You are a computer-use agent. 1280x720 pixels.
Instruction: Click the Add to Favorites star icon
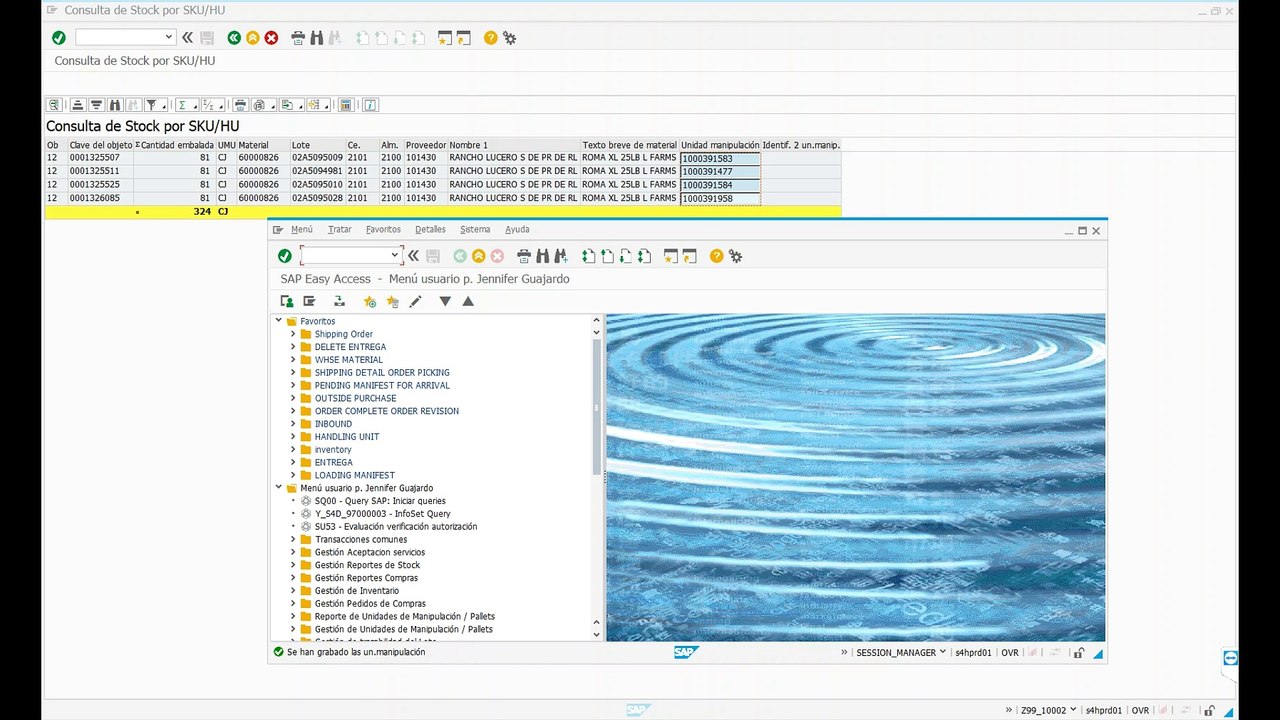pyautogui.click(x=370, y=301)
